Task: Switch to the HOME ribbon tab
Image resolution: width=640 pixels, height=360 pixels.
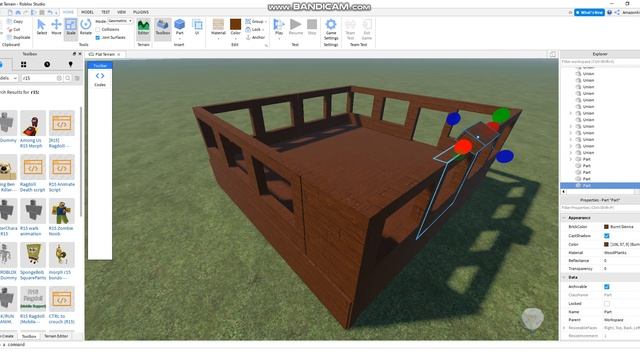Action: (68, 12)
